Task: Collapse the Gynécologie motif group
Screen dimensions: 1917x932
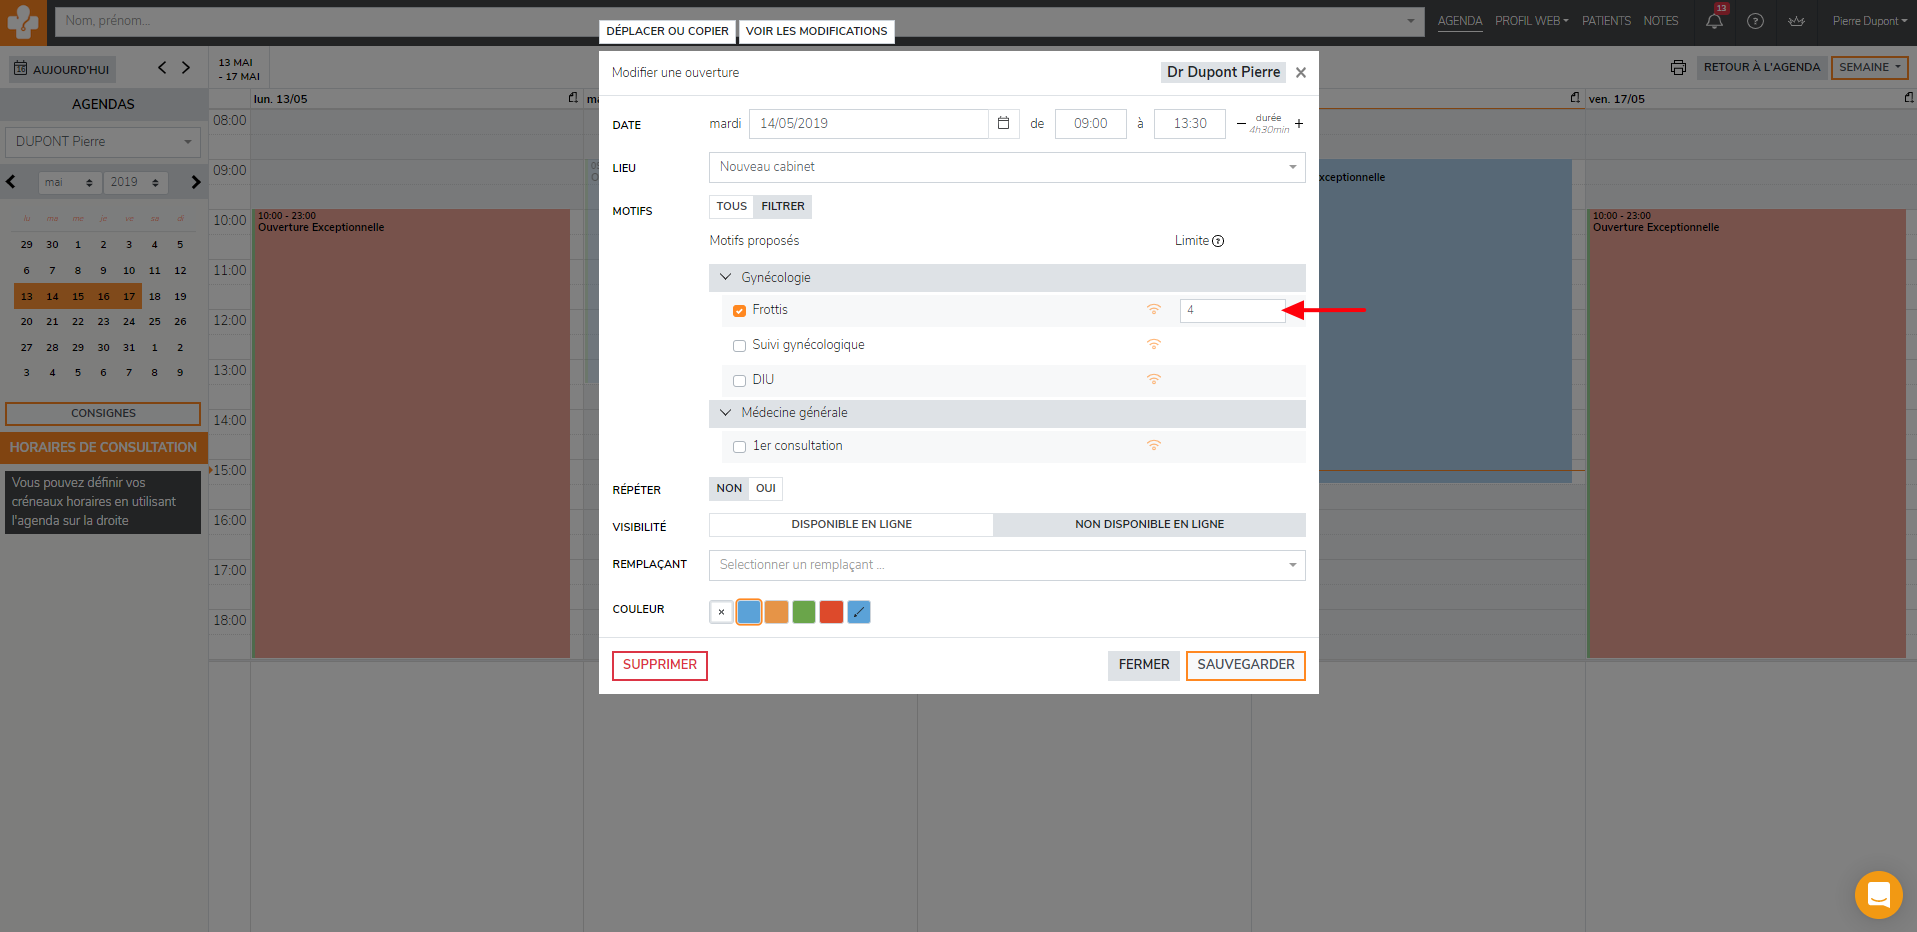Action: click(x=726, y=278)
